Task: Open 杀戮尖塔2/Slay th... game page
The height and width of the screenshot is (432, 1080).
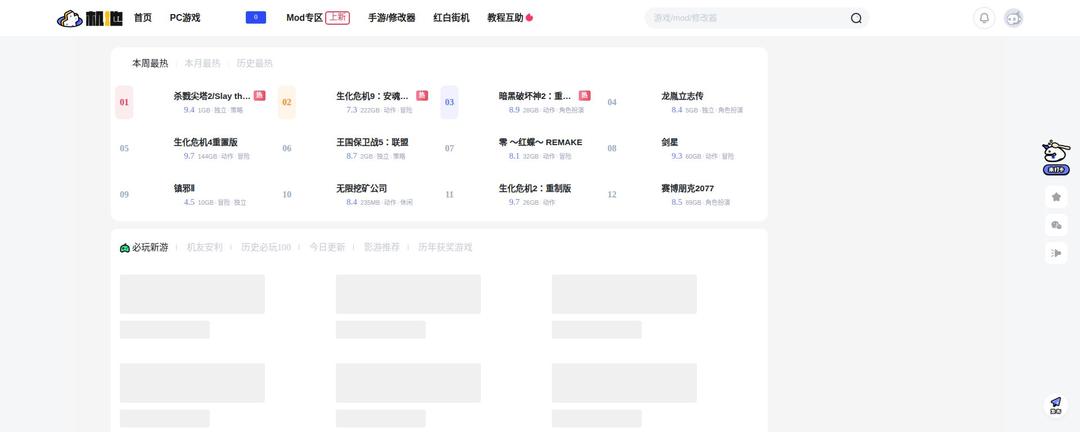Action: 212,96
